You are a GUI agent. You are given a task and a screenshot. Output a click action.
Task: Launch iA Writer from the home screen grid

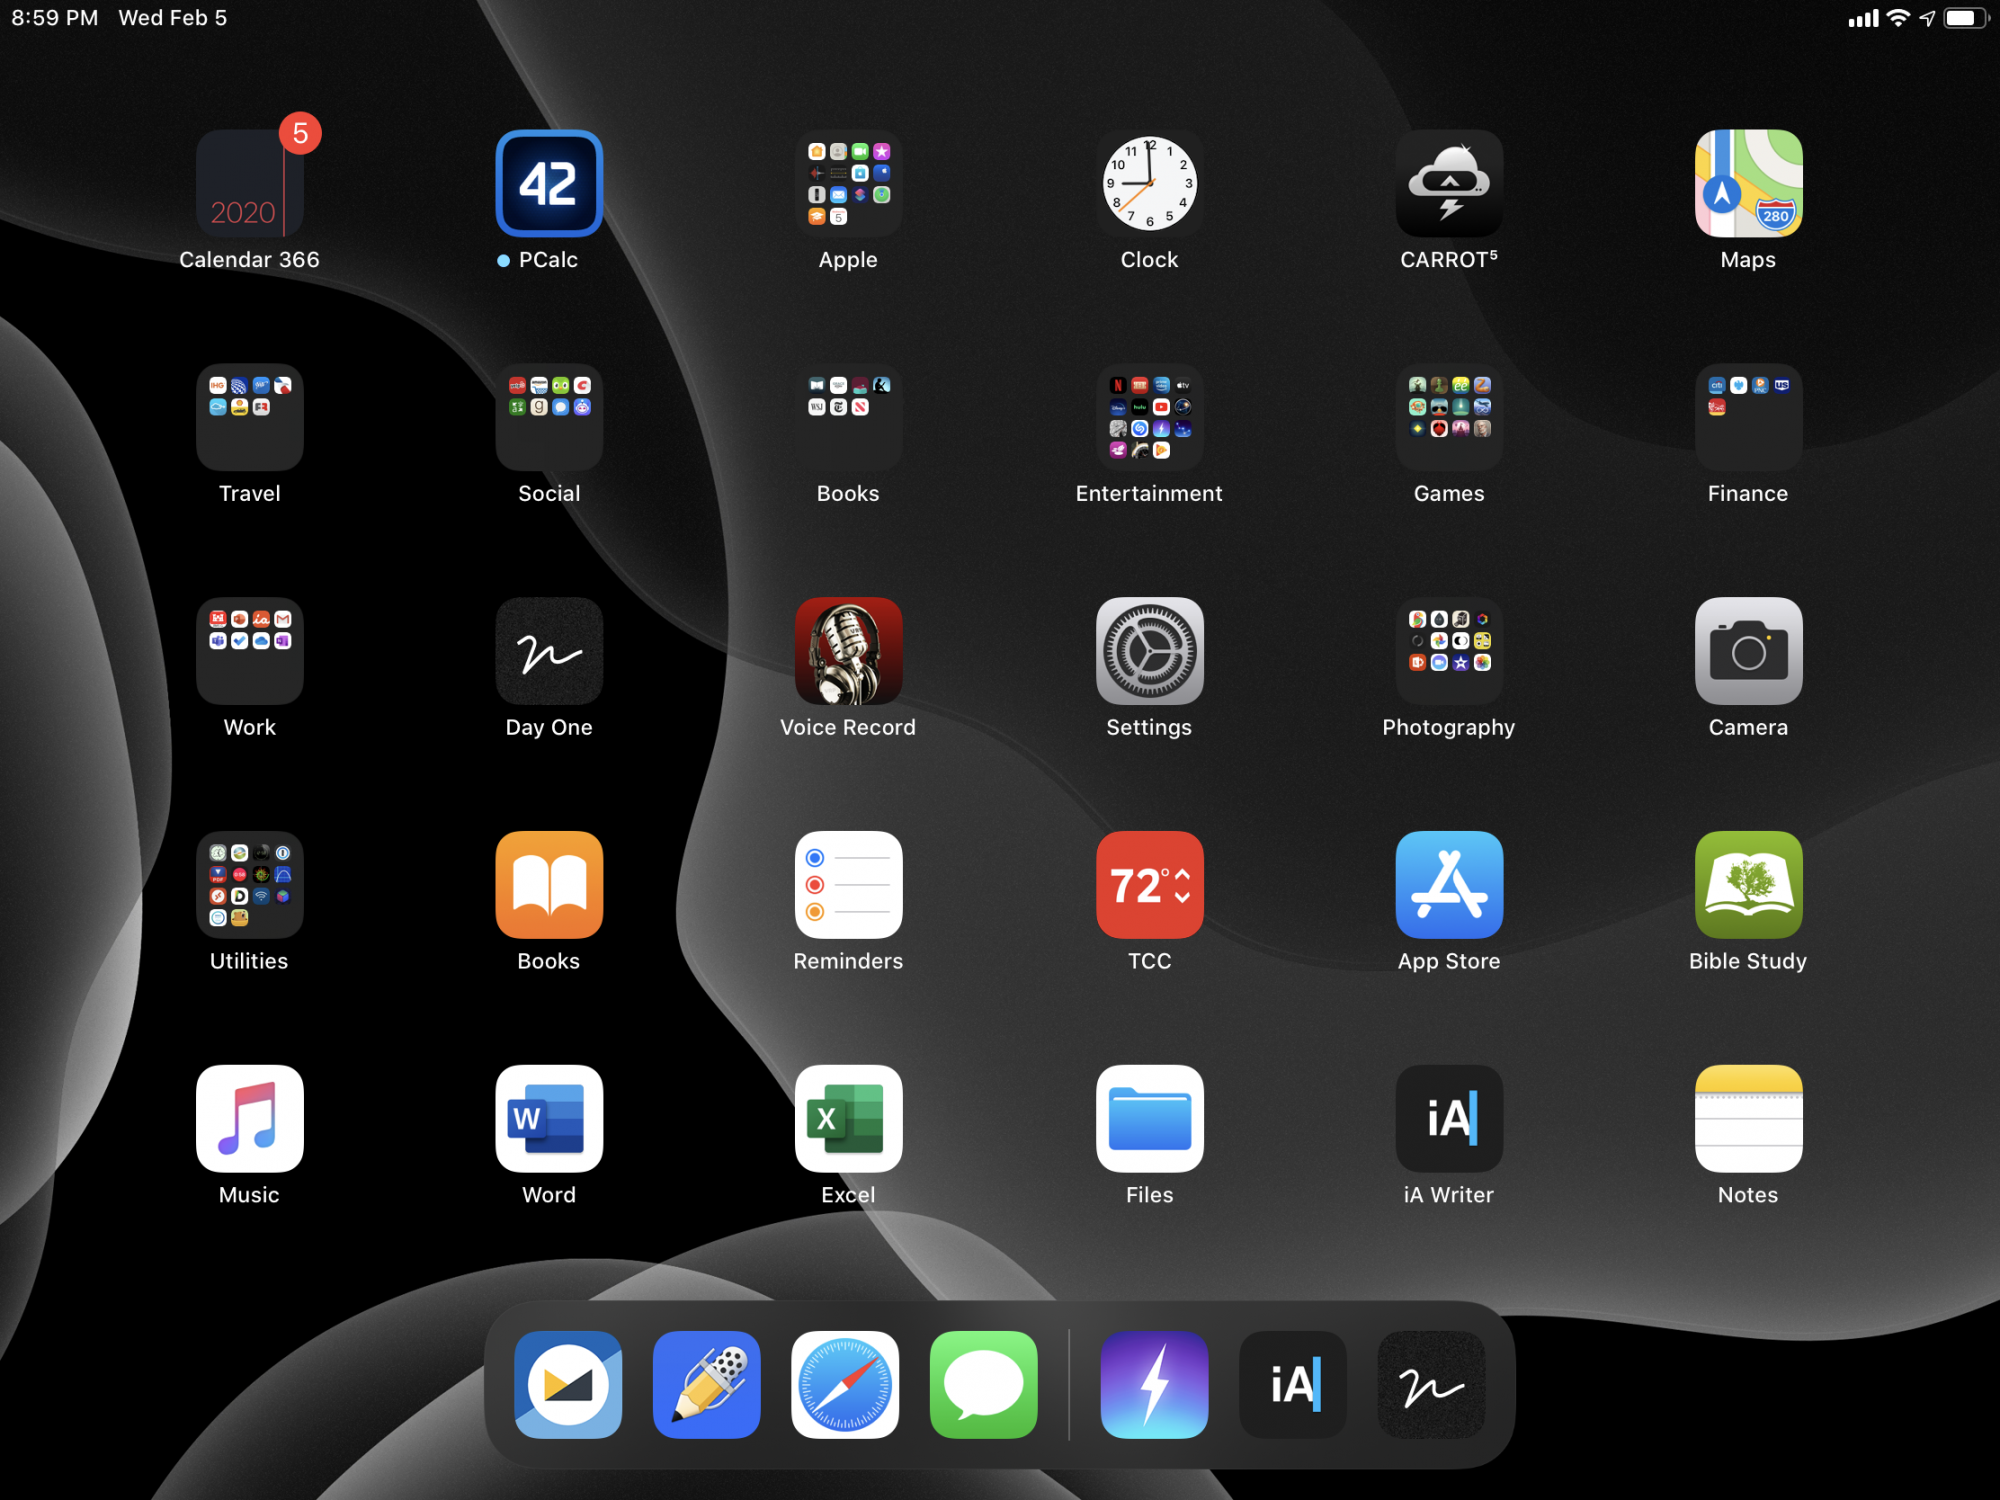[x=1449, y=1118]
